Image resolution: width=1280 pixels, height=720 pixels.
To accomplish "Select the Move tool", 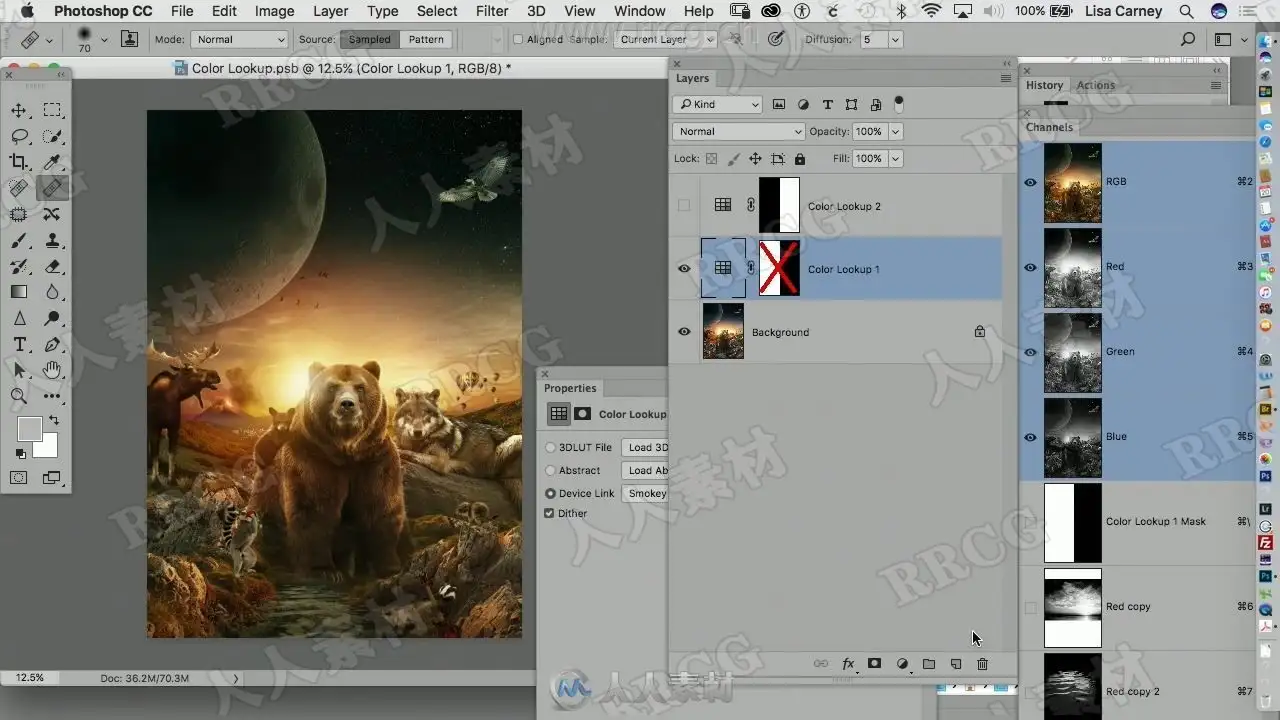I will coord(19,110).
